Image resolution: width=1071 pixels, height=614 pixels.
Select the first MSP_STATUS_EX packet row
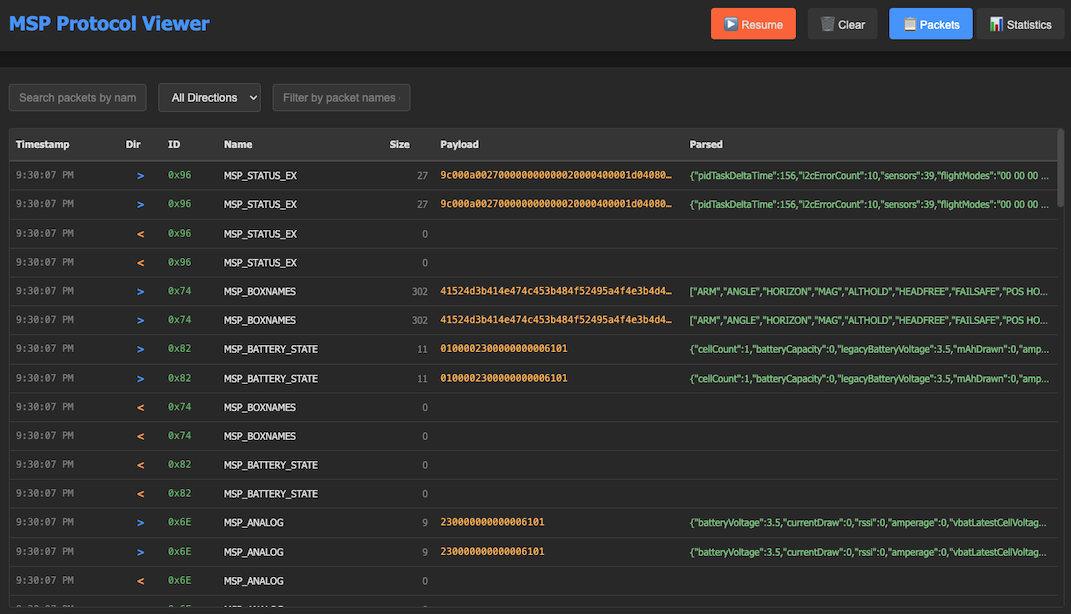click(533, 176)
